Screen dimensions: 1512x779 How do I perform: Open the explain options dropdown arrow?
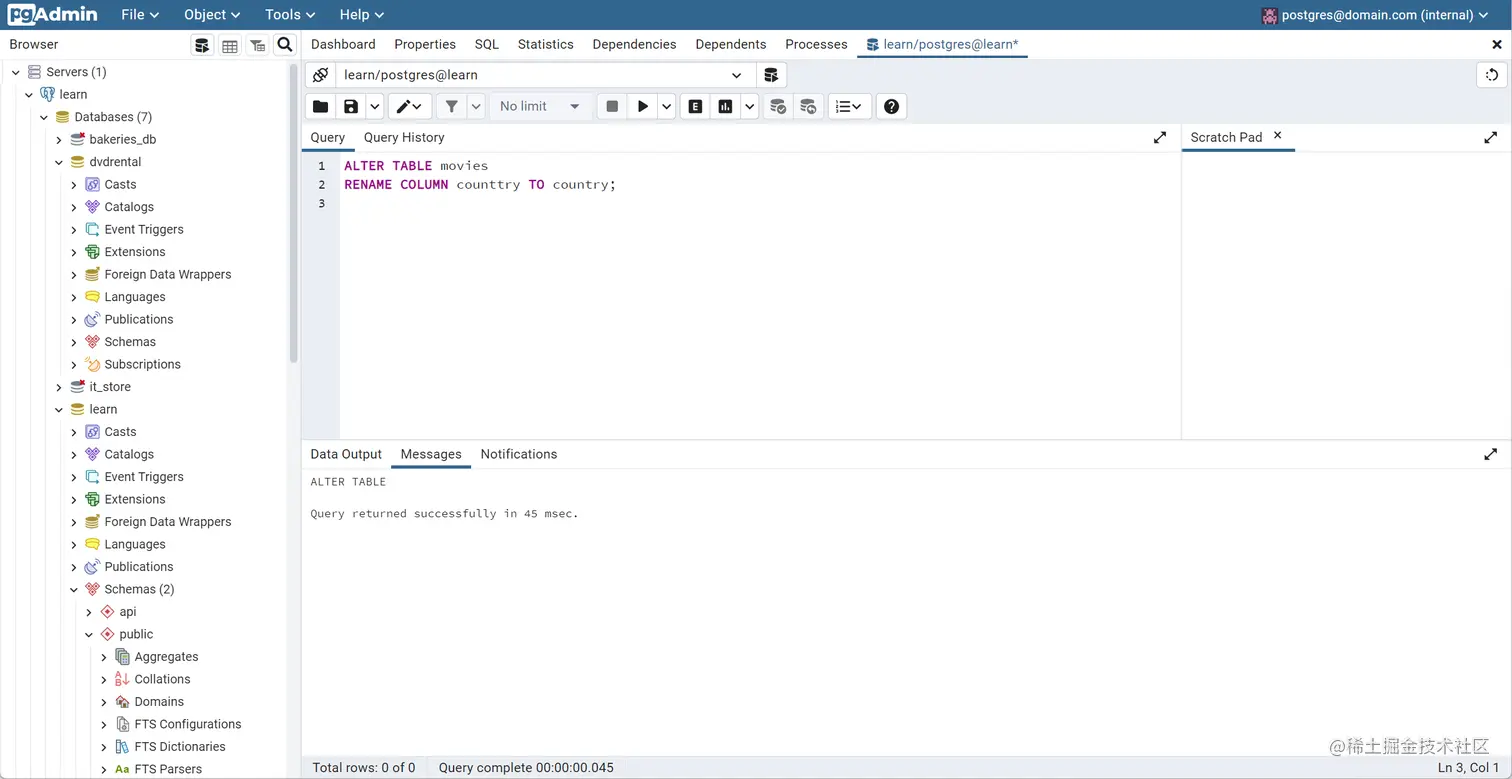(x=749, y=106)
